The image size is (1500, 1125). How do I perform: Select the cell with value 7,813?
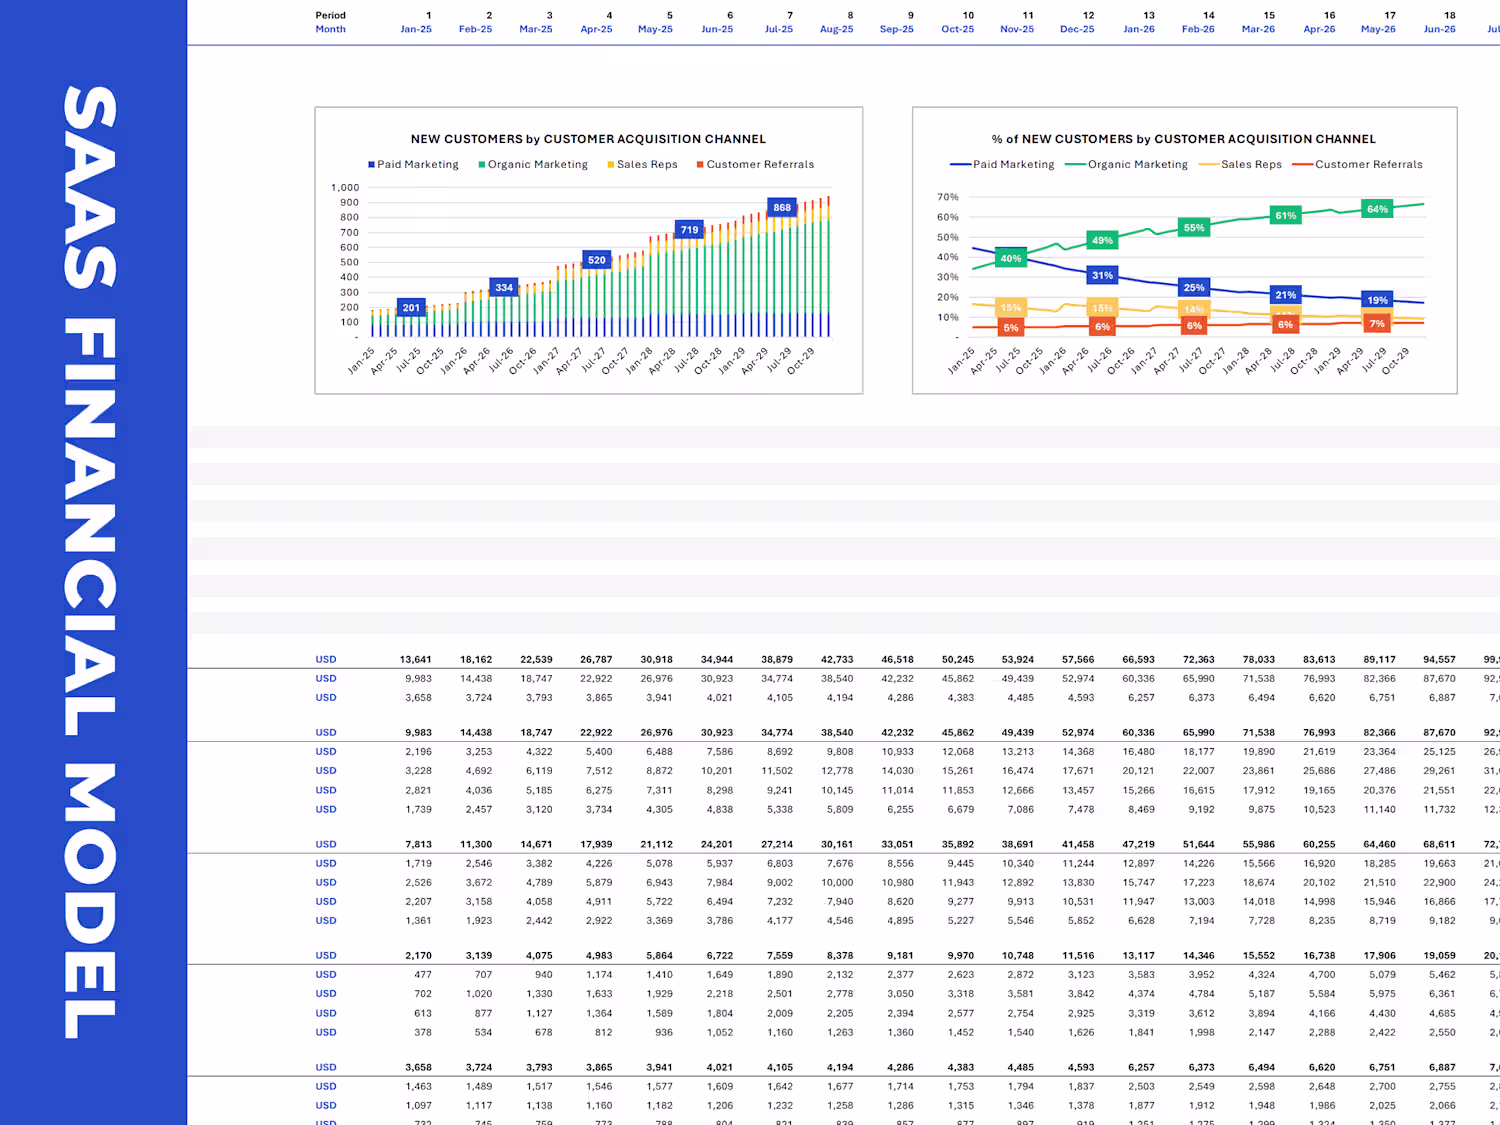coord(419,845)
